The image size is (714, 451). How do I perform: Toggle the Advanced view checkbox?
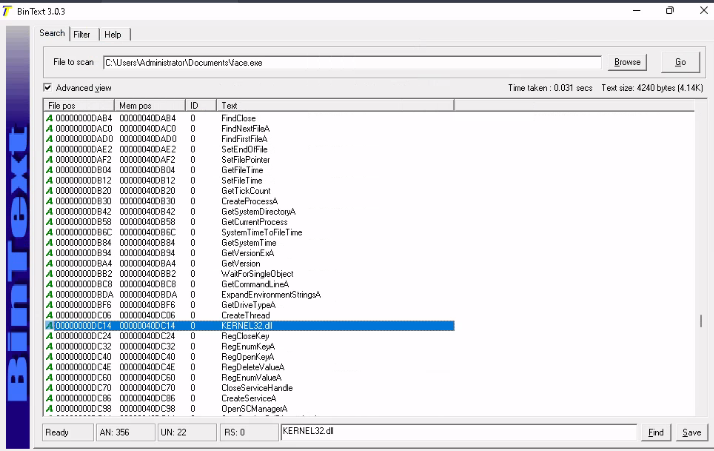pos(48,88)
